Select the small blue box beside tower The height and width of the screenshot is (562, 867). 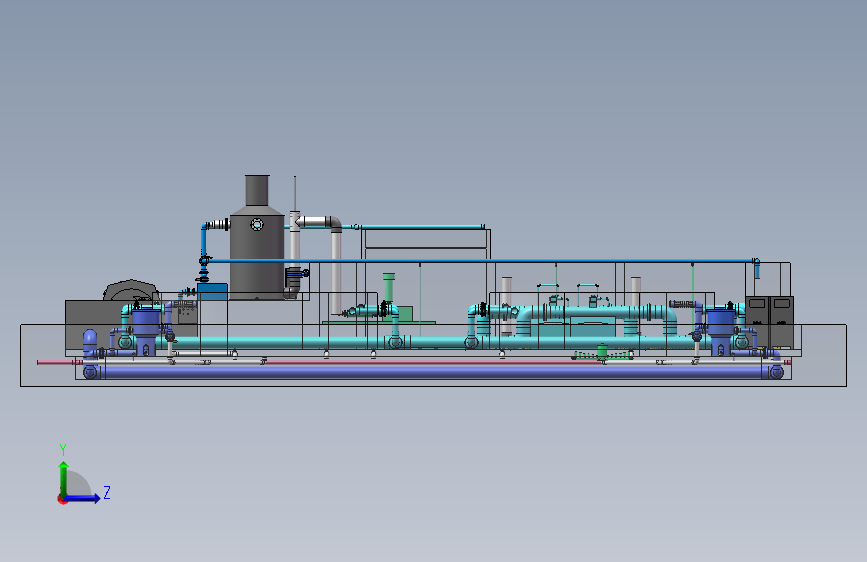pyautogui.click(x=212, y=292)
